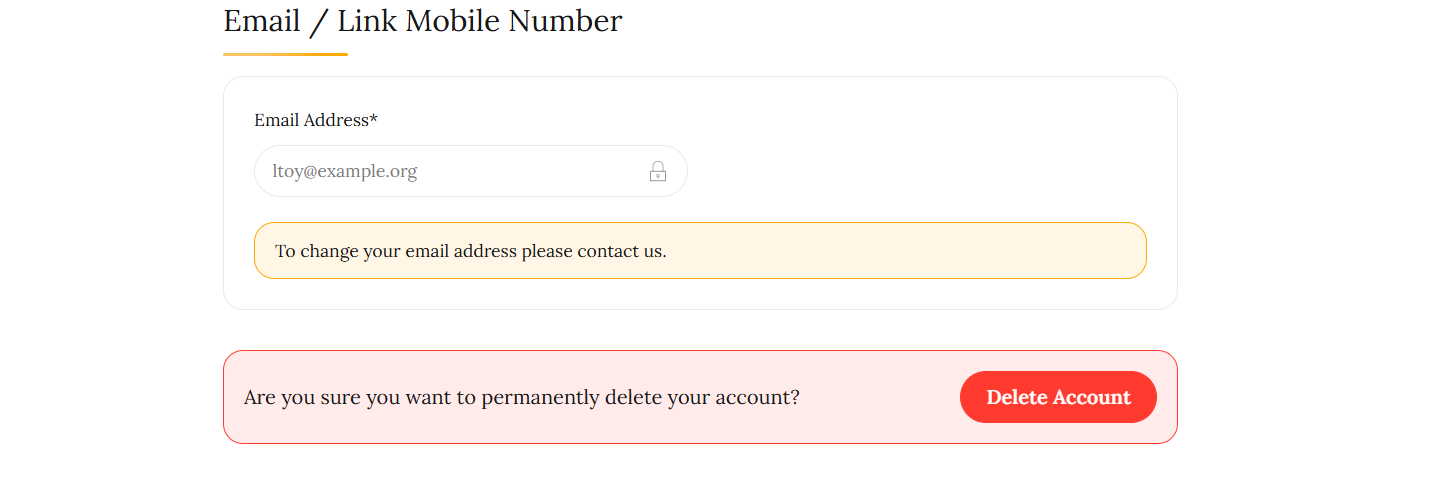Click the word 'Account' on delete button
The width and height of the screenshot is (1432, 504).
coord(1092,397)
